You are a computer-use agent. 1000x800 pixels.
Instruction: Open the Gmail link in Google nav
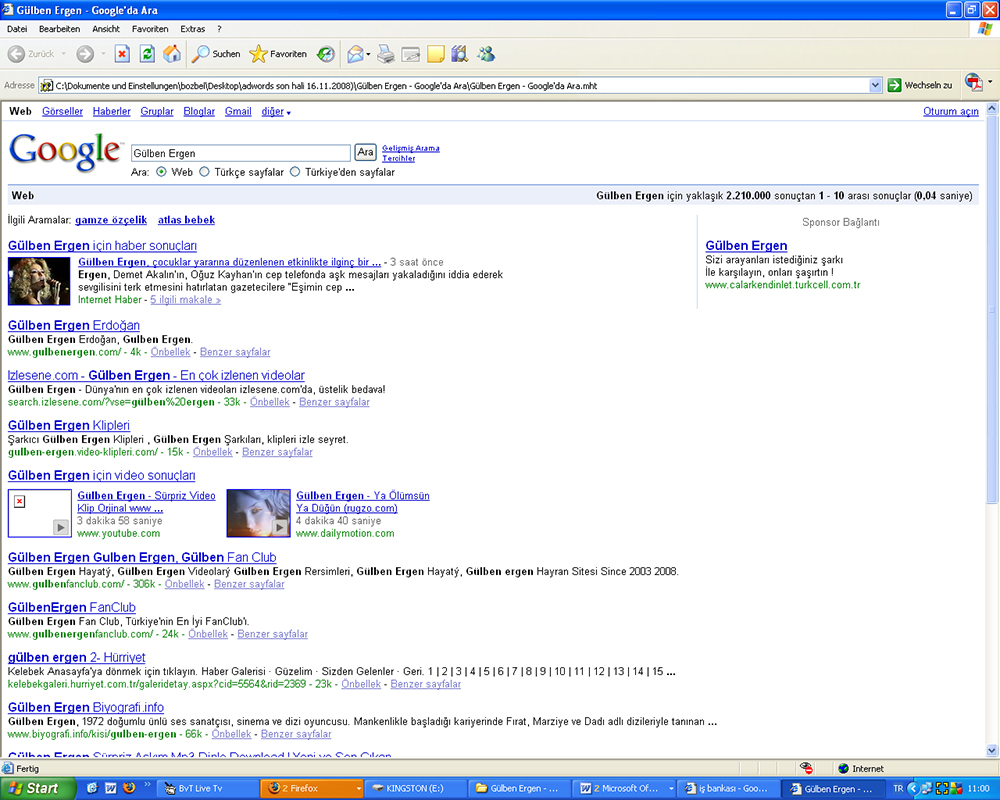coord(238,111)
